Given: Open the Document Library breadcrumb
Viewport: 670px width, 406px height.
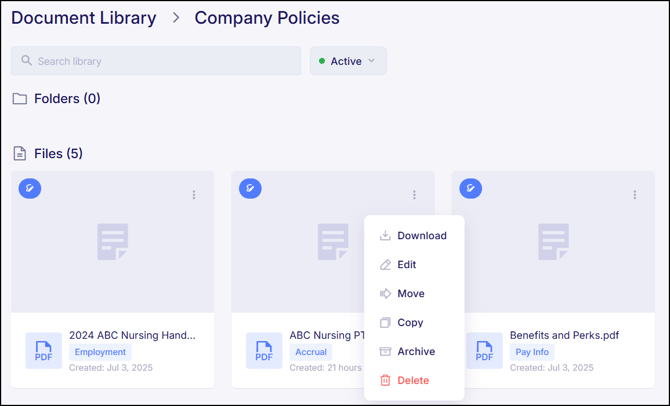Looking at the screenshot, I should coord(84,18).
